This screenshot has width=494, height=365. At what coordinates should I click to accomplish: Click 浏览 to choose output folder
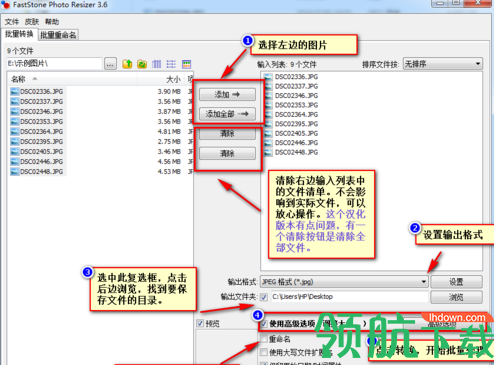point(456,297)
